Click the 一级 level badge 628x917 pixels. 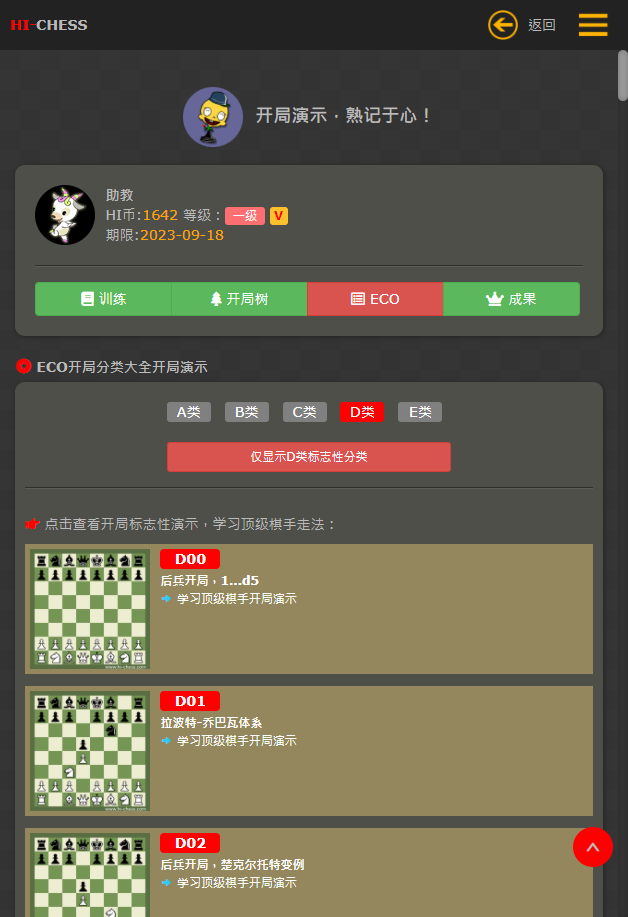click(x=245, y=216)
